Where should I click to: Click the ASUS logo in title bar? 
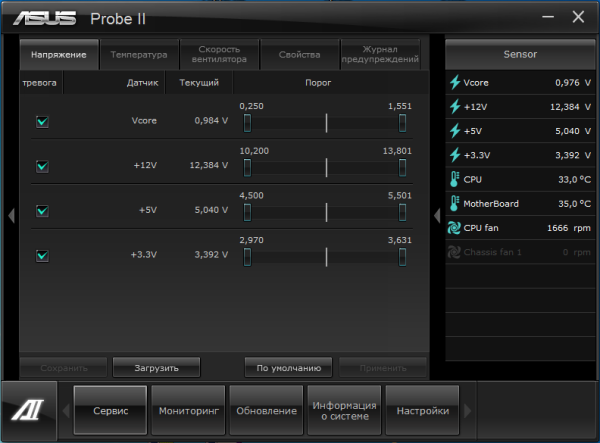pyautogui.click(x=44, y=18)
